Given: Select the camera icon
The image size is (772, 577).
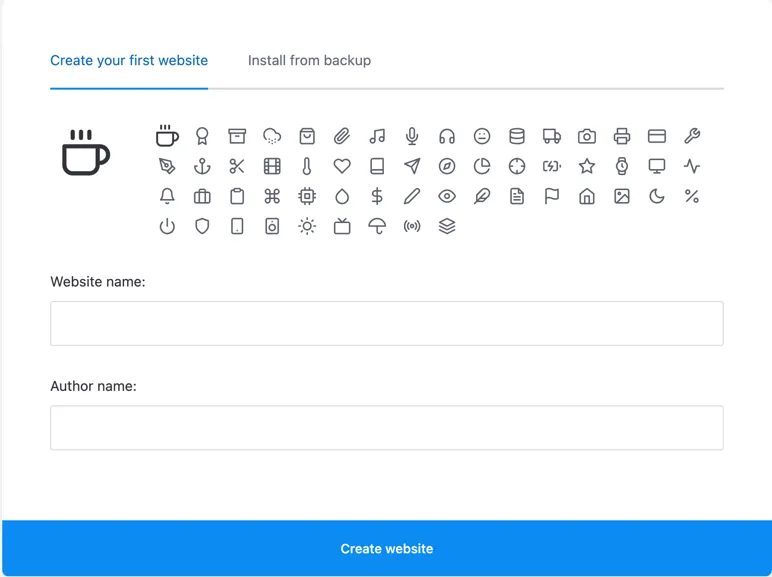Looking at the screenshot, I should 587,136.
